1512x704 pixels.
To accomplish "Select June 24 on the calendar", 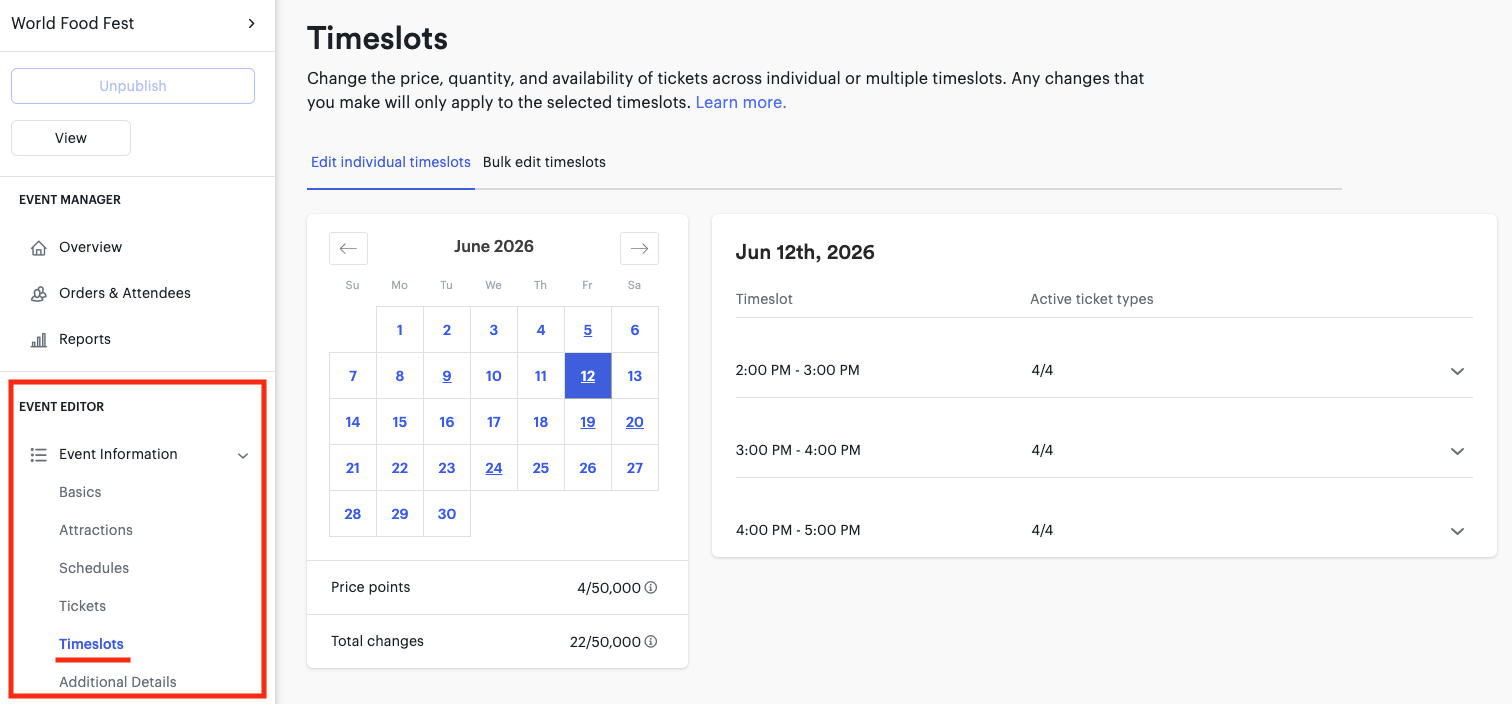I will tap(494, 468).
